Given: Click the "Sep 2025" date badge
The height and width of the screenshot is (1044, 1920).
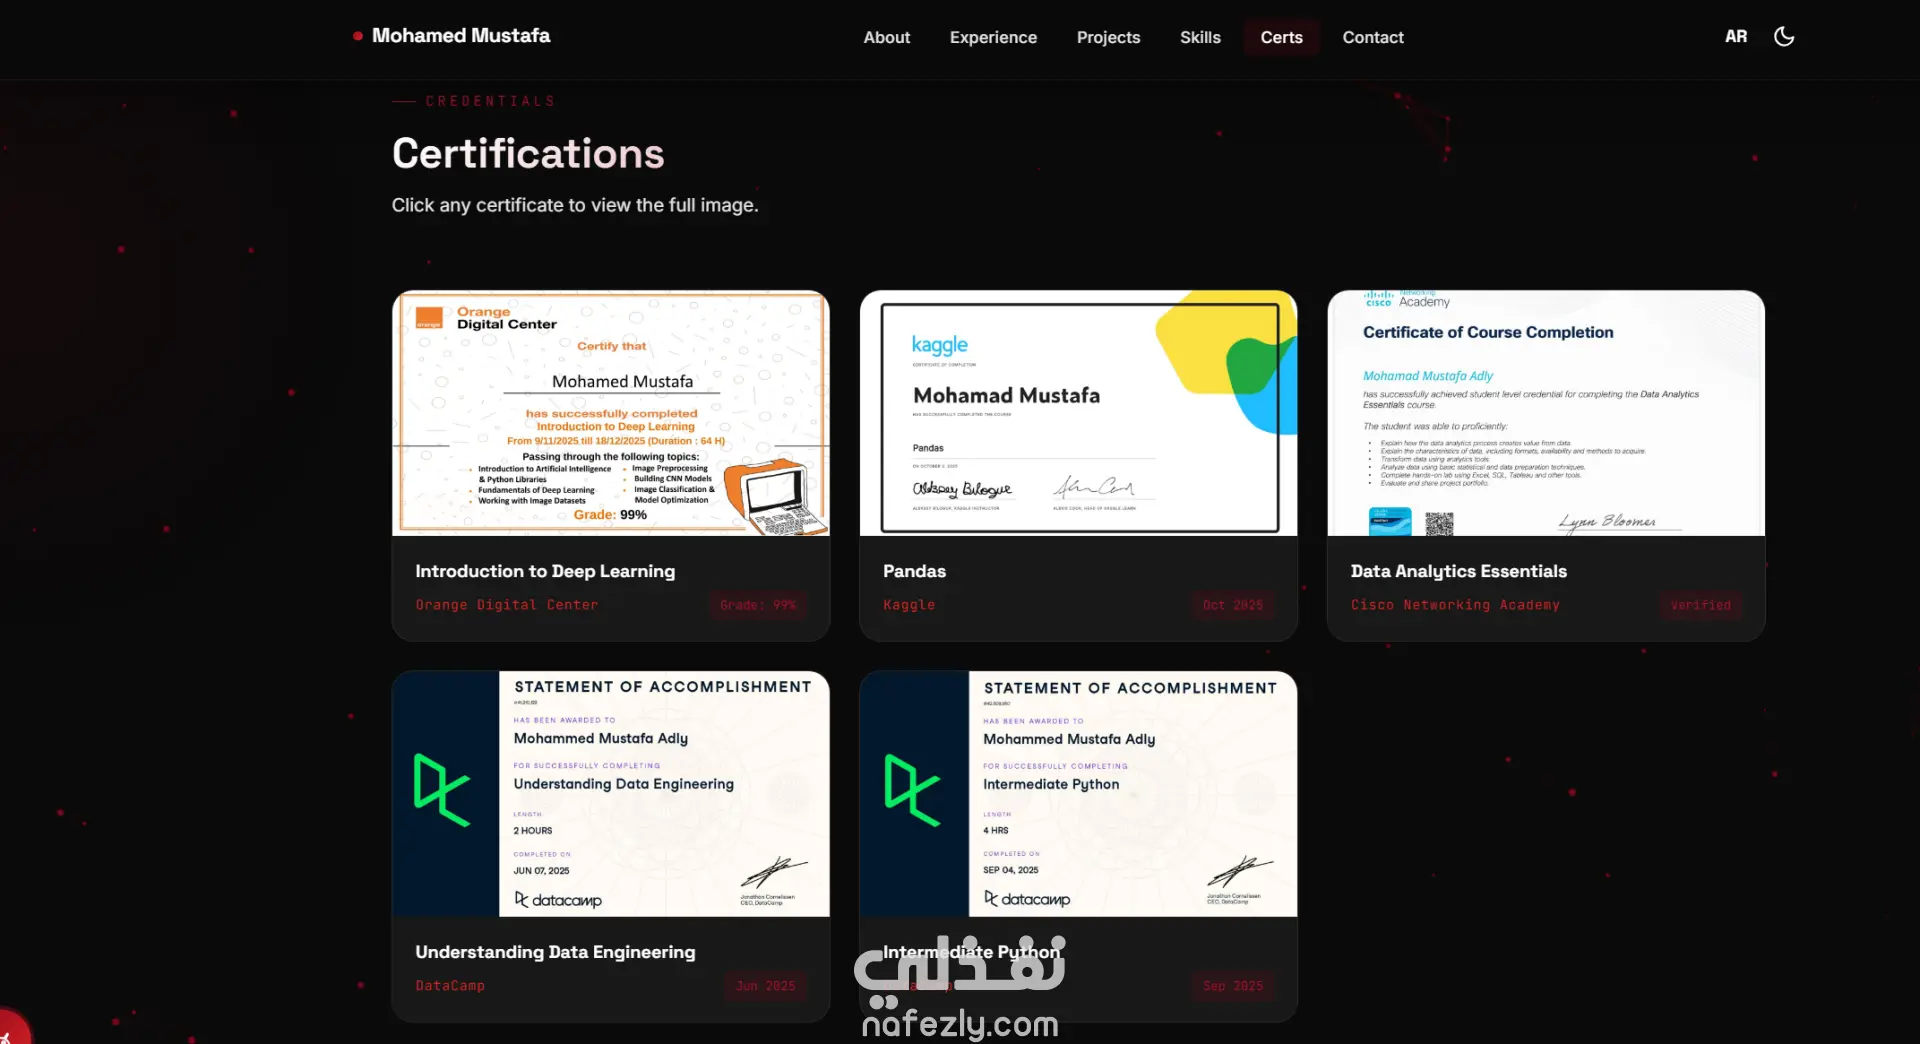Looking at the screenshot, I should point(1233,986).
